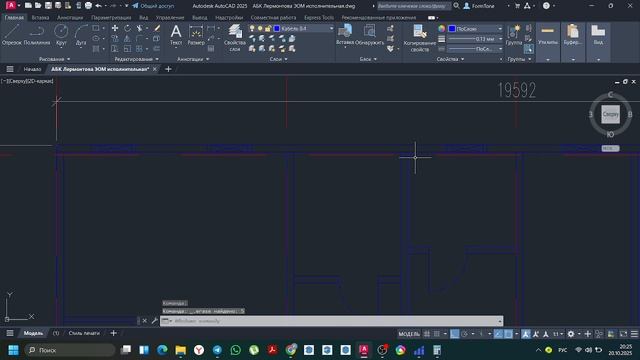This screenshot has height=360, width=640.
Task: Open the Утилиты panel
Action: click(x=548, y=42)
